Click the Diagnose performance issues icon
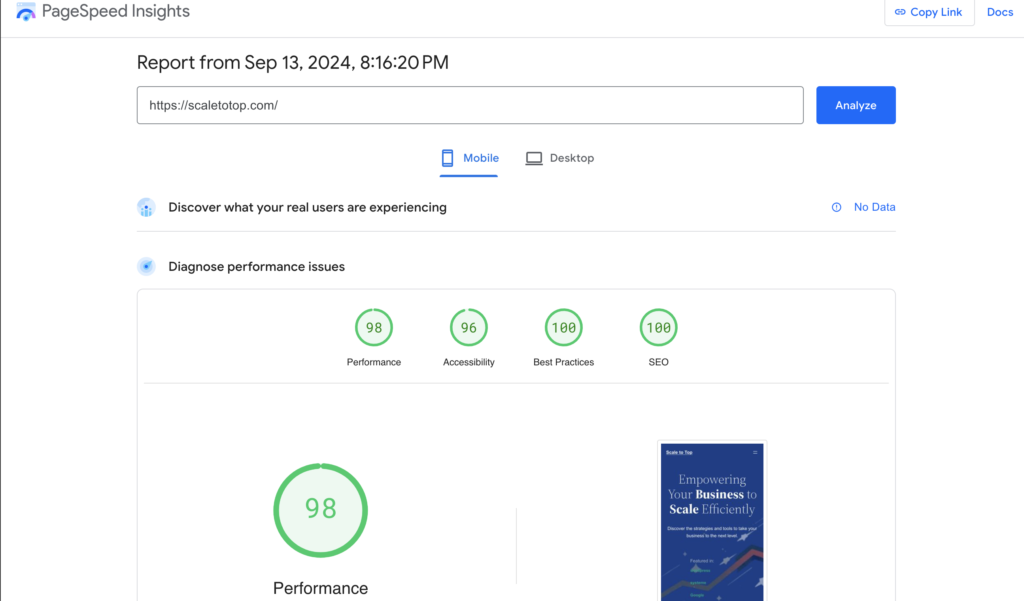 147,267
